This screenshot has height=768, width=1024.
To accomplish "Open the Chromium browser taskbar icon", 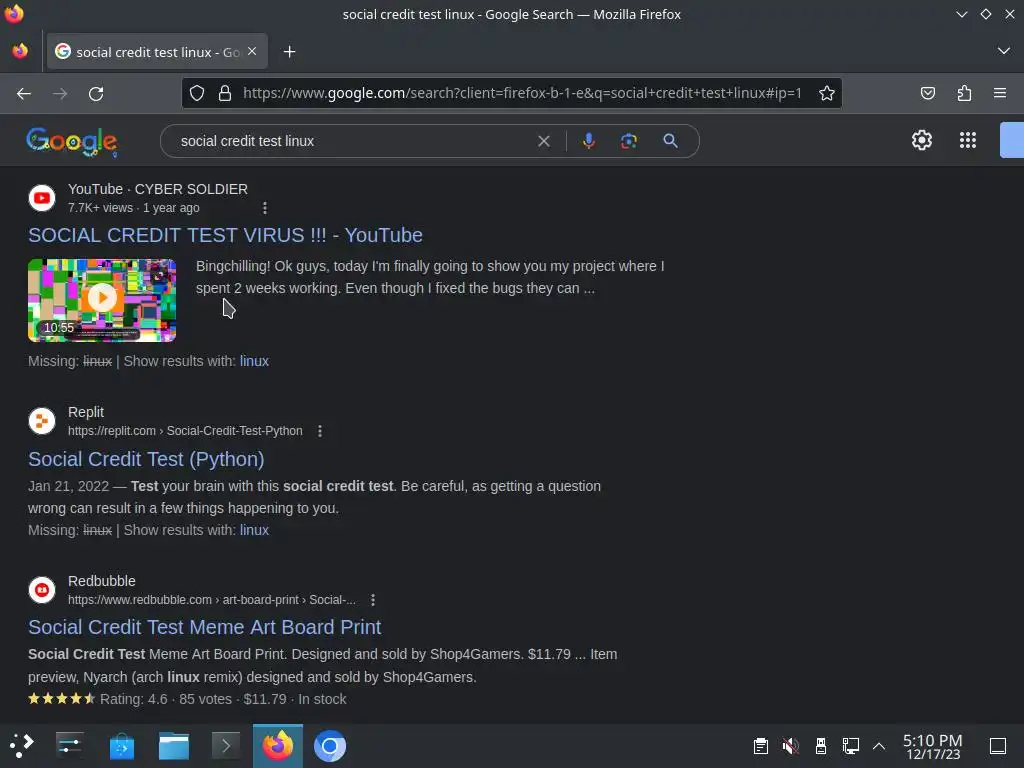I will click(x=330, y=745).
